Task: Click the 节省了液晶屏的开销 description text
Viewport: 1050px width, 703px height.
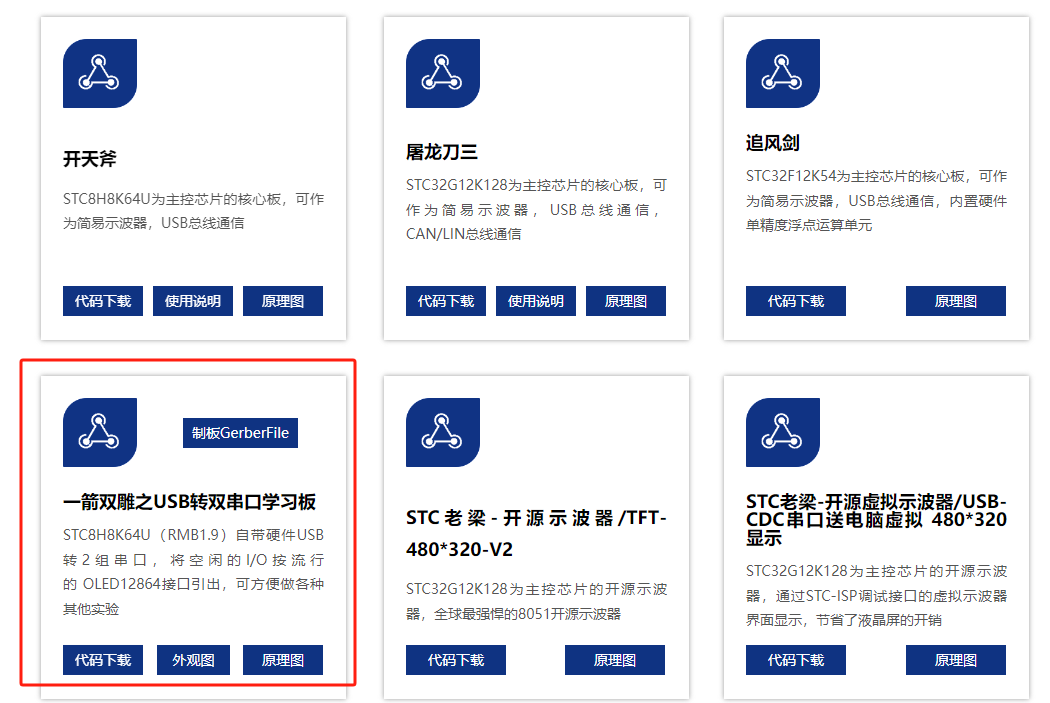Action: point(879,621)
